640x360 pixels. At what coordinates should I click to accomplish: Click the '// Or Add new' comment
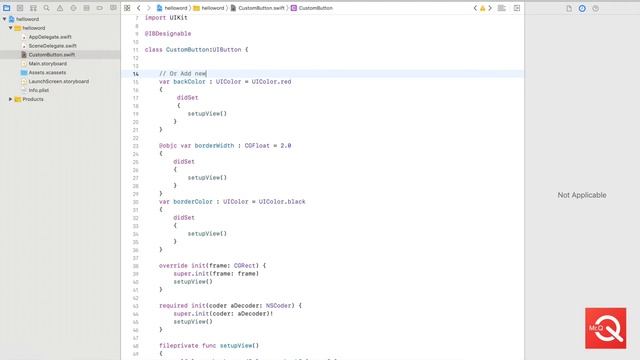click(x=182, y=73)
